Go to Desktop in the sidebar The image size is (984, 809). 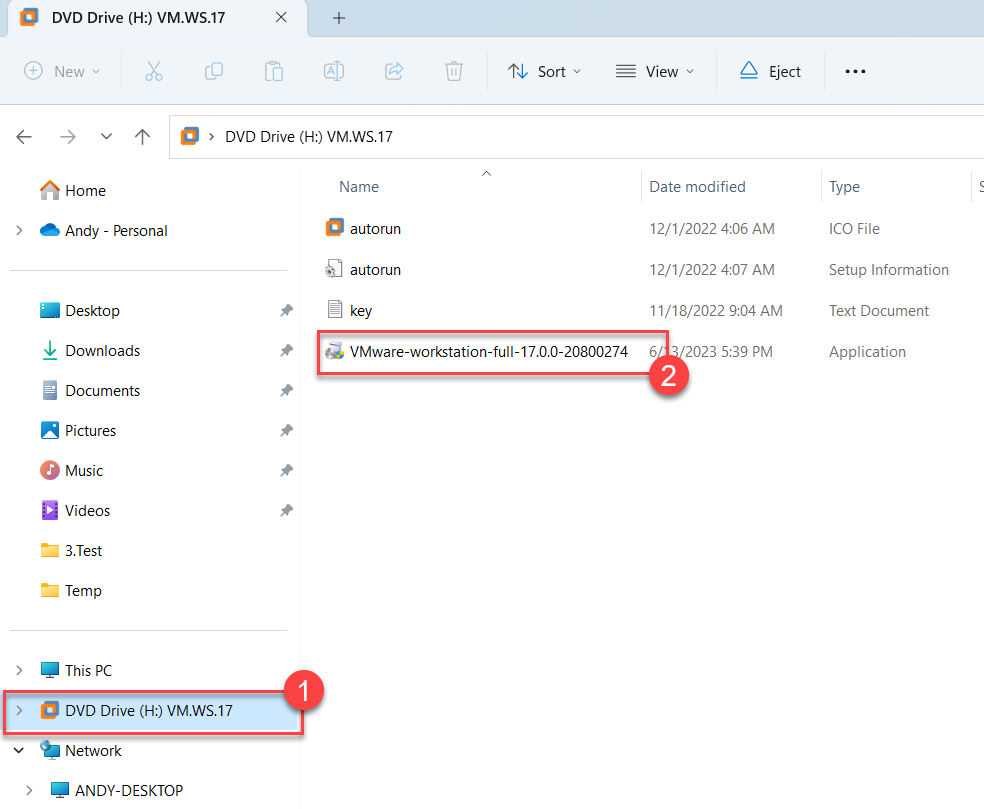point(92,311)
